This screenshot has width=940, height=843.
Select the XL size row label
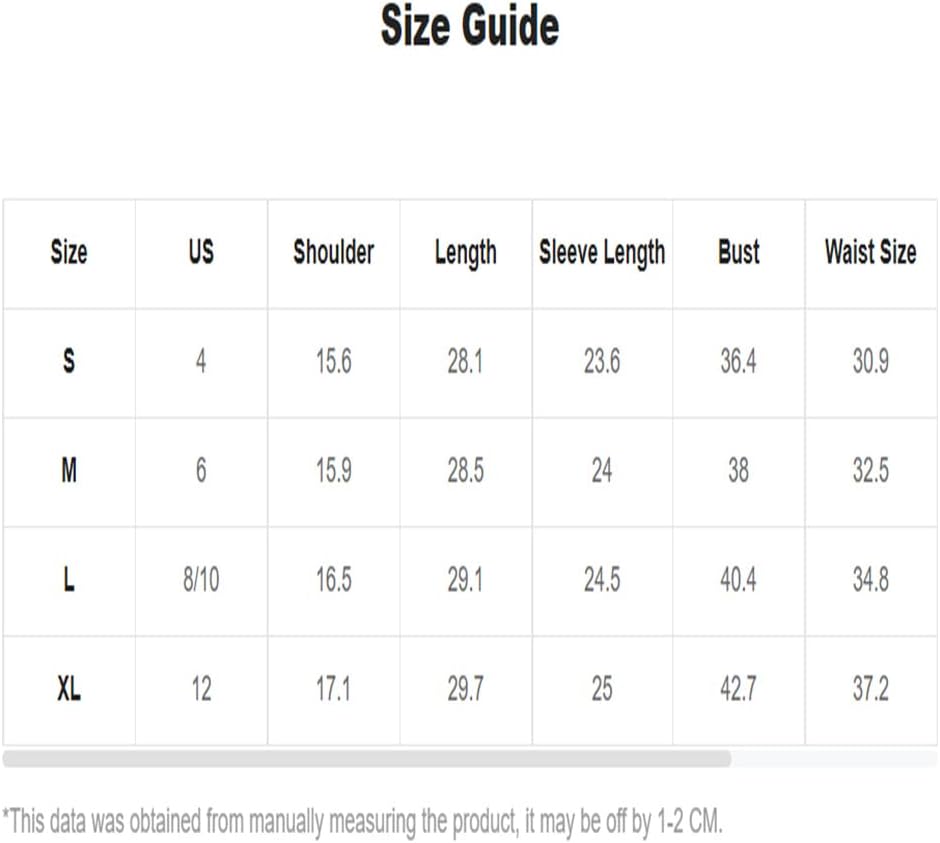(x=69, y=688)
